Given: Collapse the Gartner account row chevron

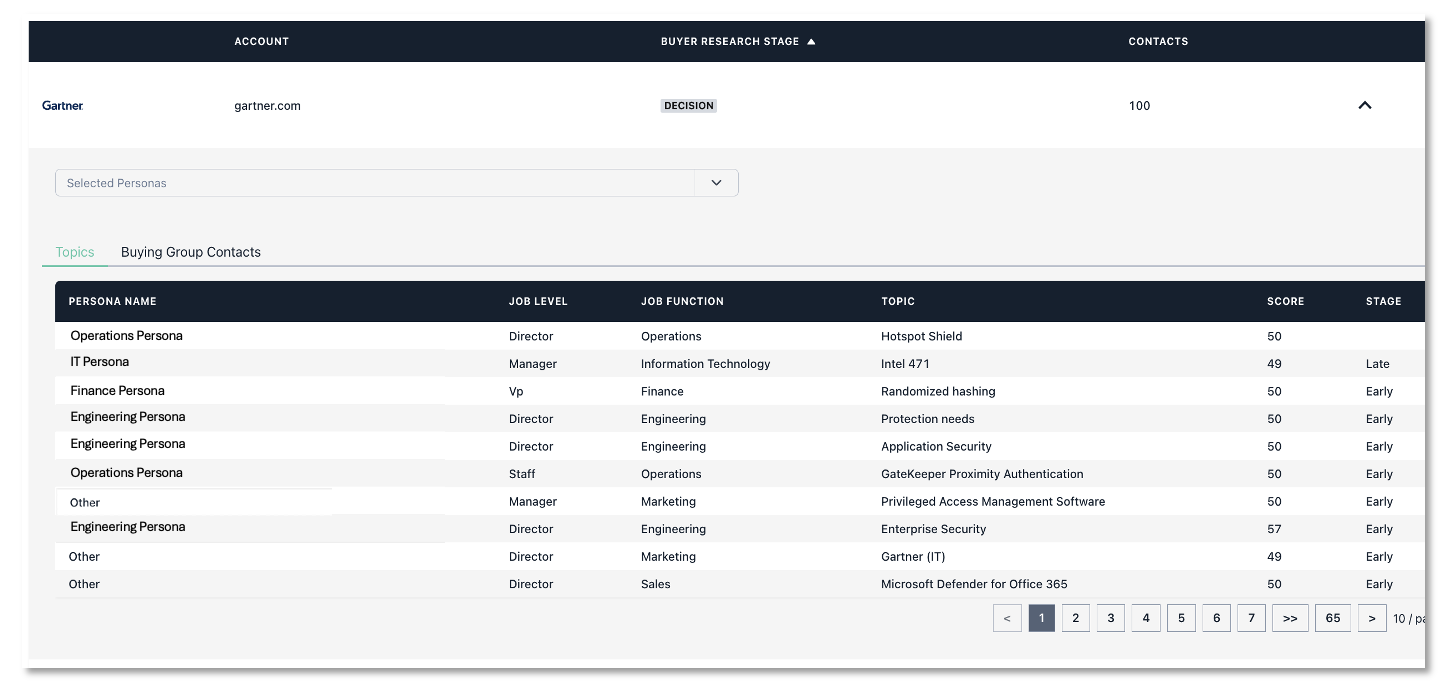Looking at the screenshot, I should (1365, 104).
